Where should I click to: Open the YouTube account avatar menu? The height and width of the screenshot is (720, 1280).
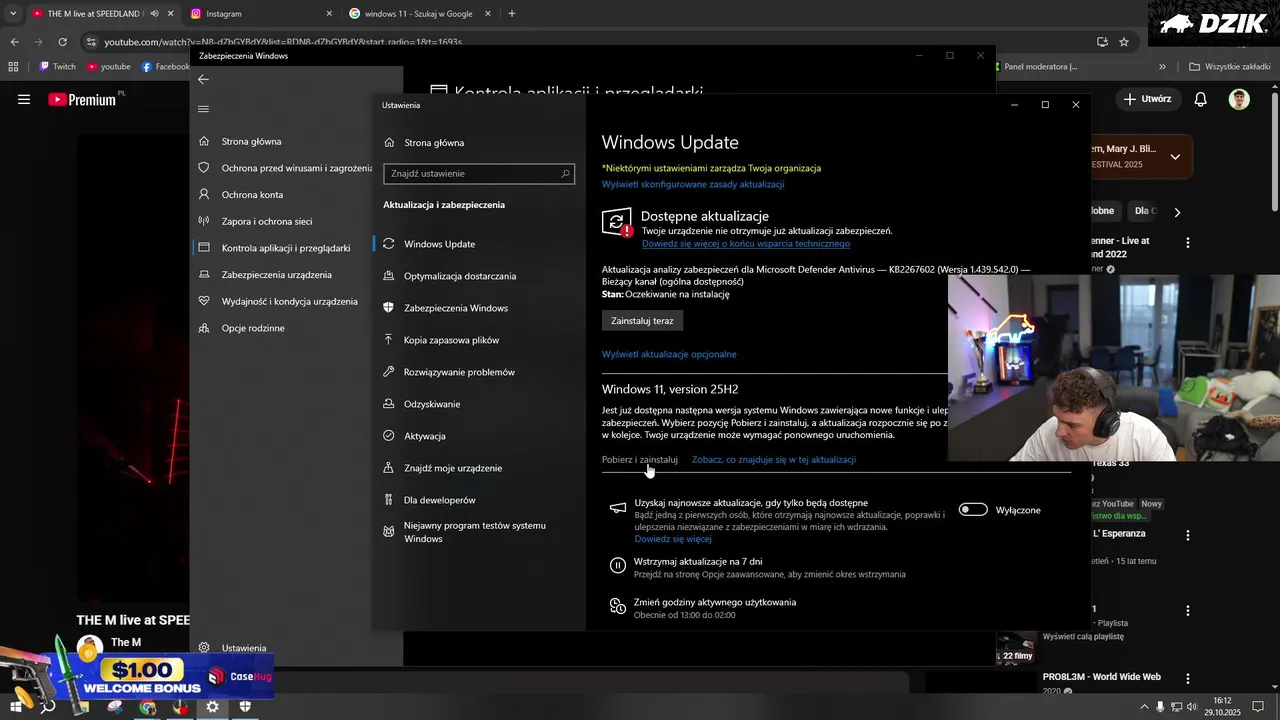(1239, 99)
